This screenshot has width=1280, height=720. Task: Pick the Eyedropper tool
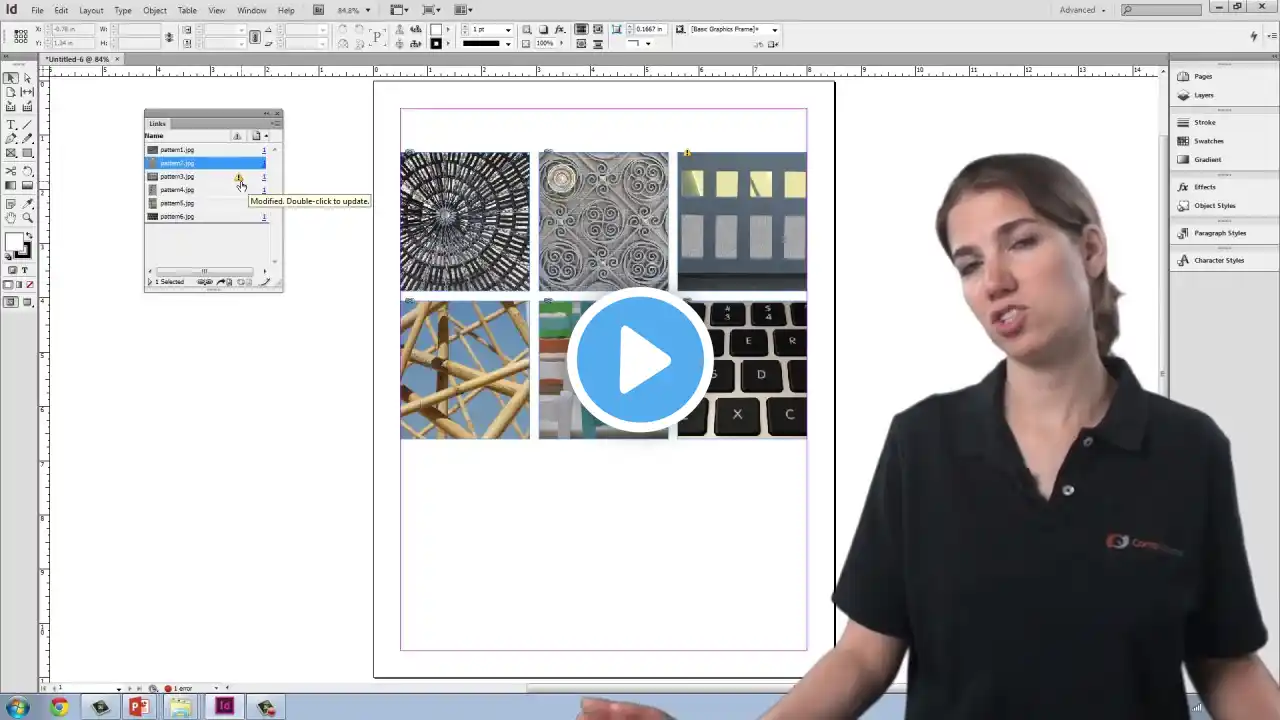(27, 203)
